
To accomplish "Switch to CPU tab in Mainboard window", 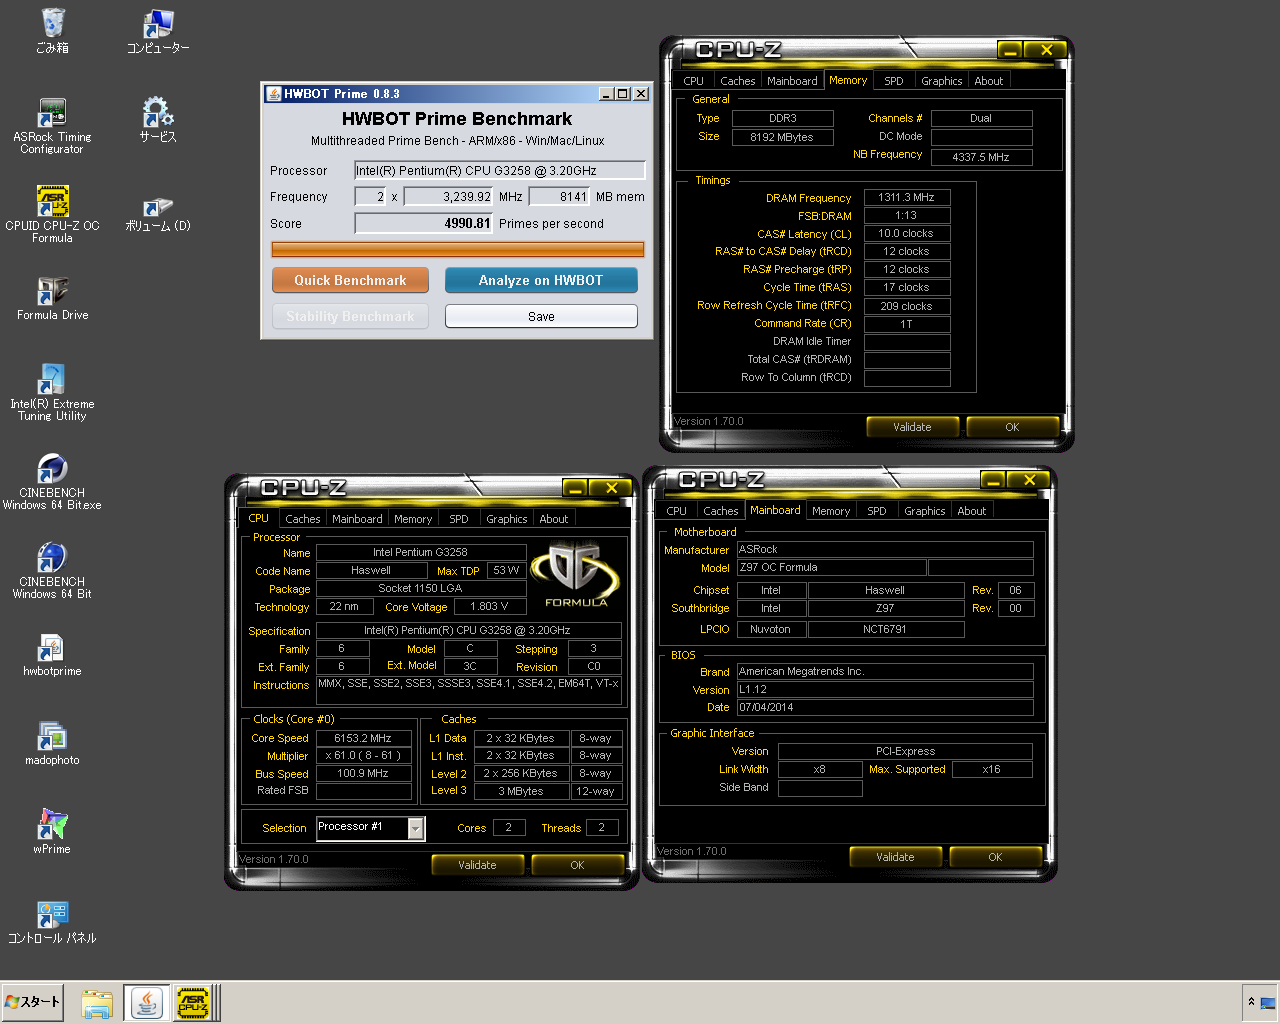I will coord(676,511).
